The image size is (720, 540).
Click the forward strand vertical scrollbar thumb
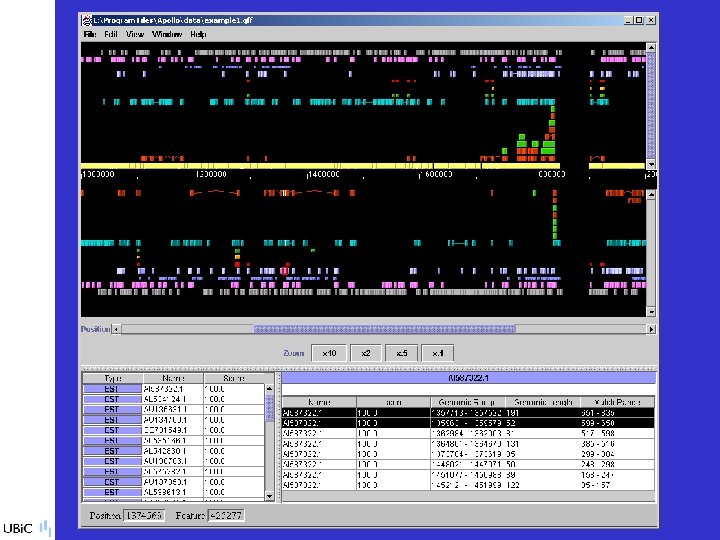651,105
